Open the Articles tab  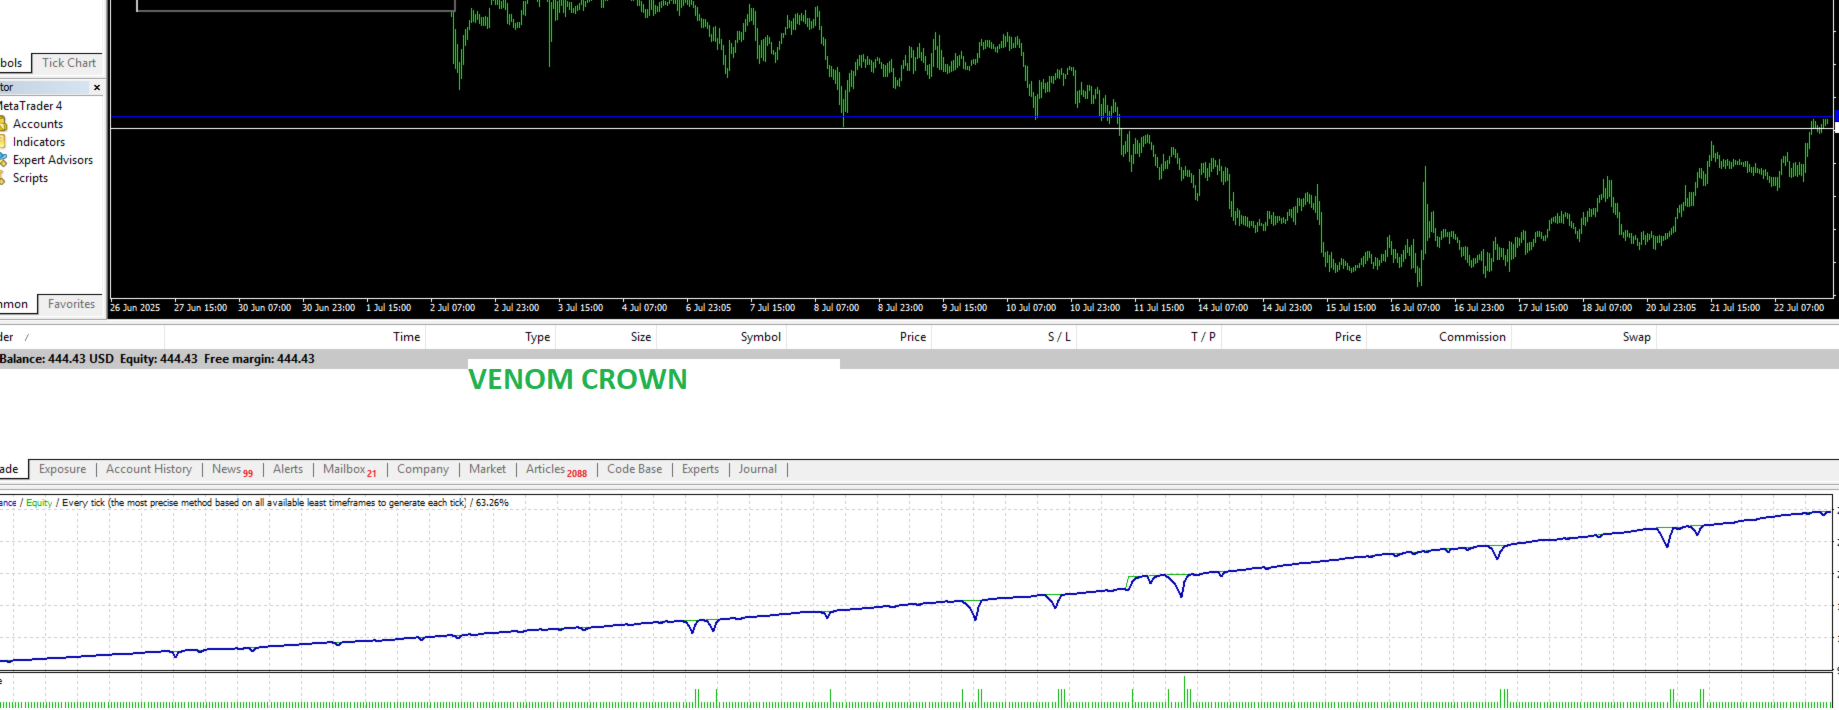pos(556,469)
